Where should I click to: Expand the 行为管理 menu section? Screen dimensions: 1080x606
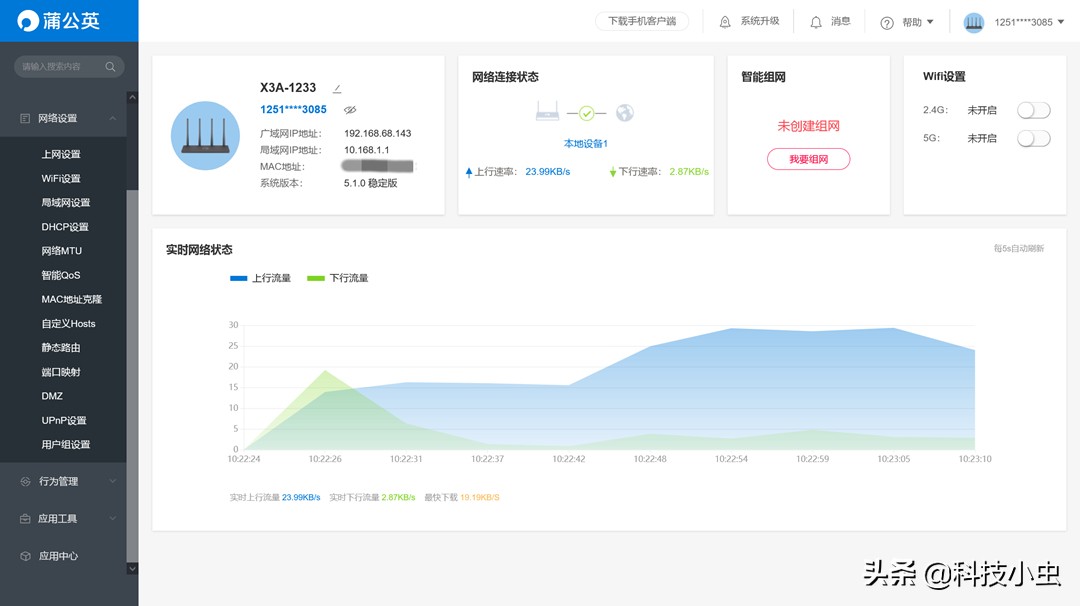pos(112,481)
